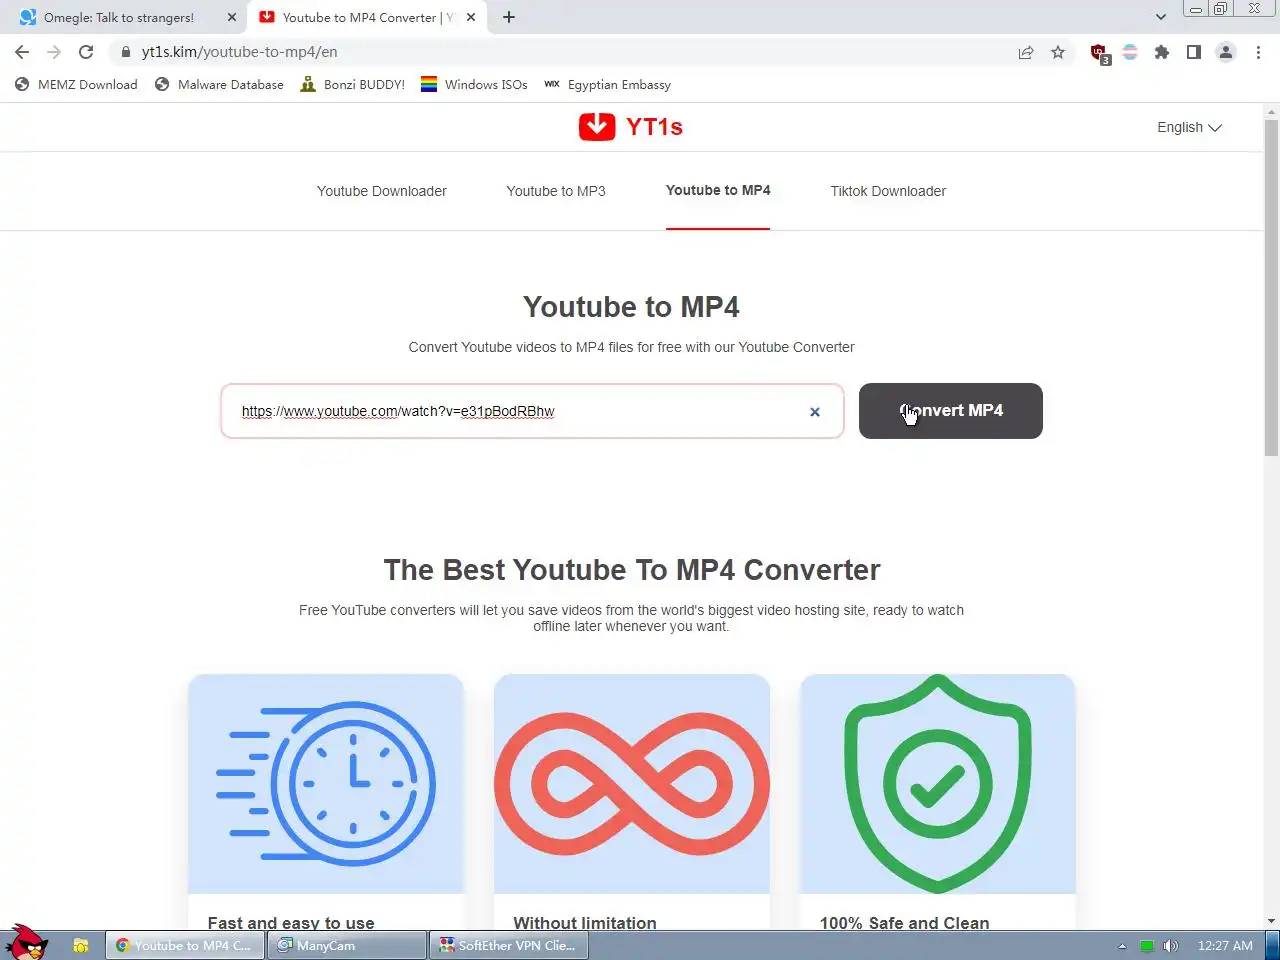The height and width of the screenshot is (960, 1280).
Task: Select the Youtube to MP4 nav item
Action: tap(718, 190)
